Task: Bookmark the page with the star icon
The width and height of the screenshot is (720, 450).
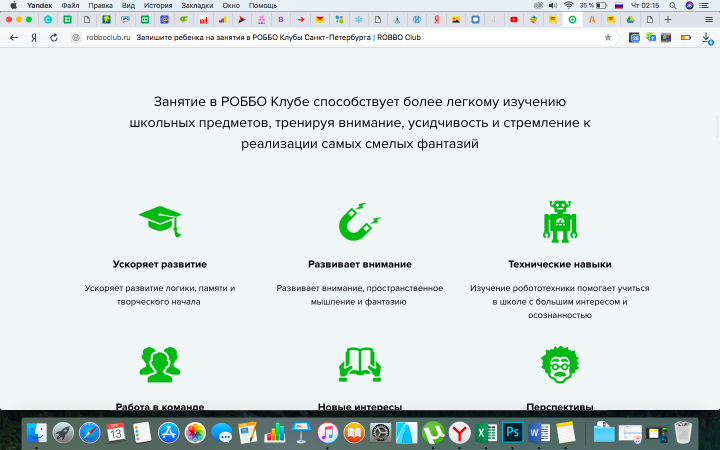Action: pos(608,38)
